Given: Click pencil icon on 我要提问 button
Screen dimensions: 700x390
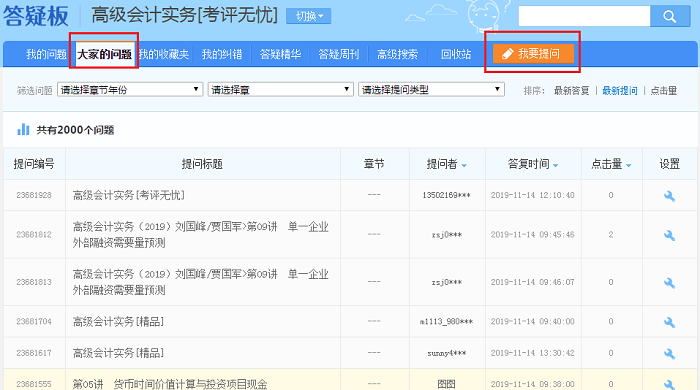Looking at the screenshot, I should [x=507, y=54].
